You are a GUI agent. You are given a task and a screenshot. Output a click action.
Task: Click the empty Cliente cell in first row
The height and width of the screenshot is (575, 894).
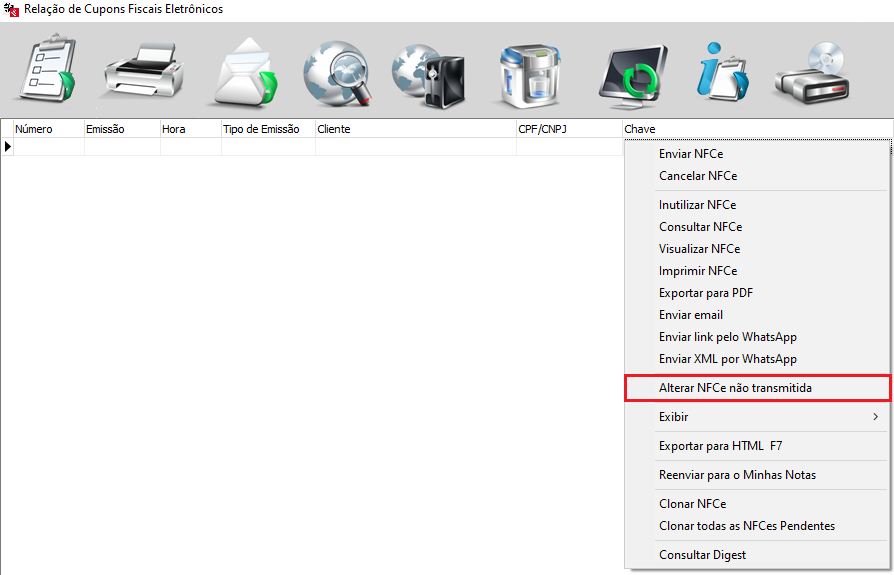click(x=415, y=147)
